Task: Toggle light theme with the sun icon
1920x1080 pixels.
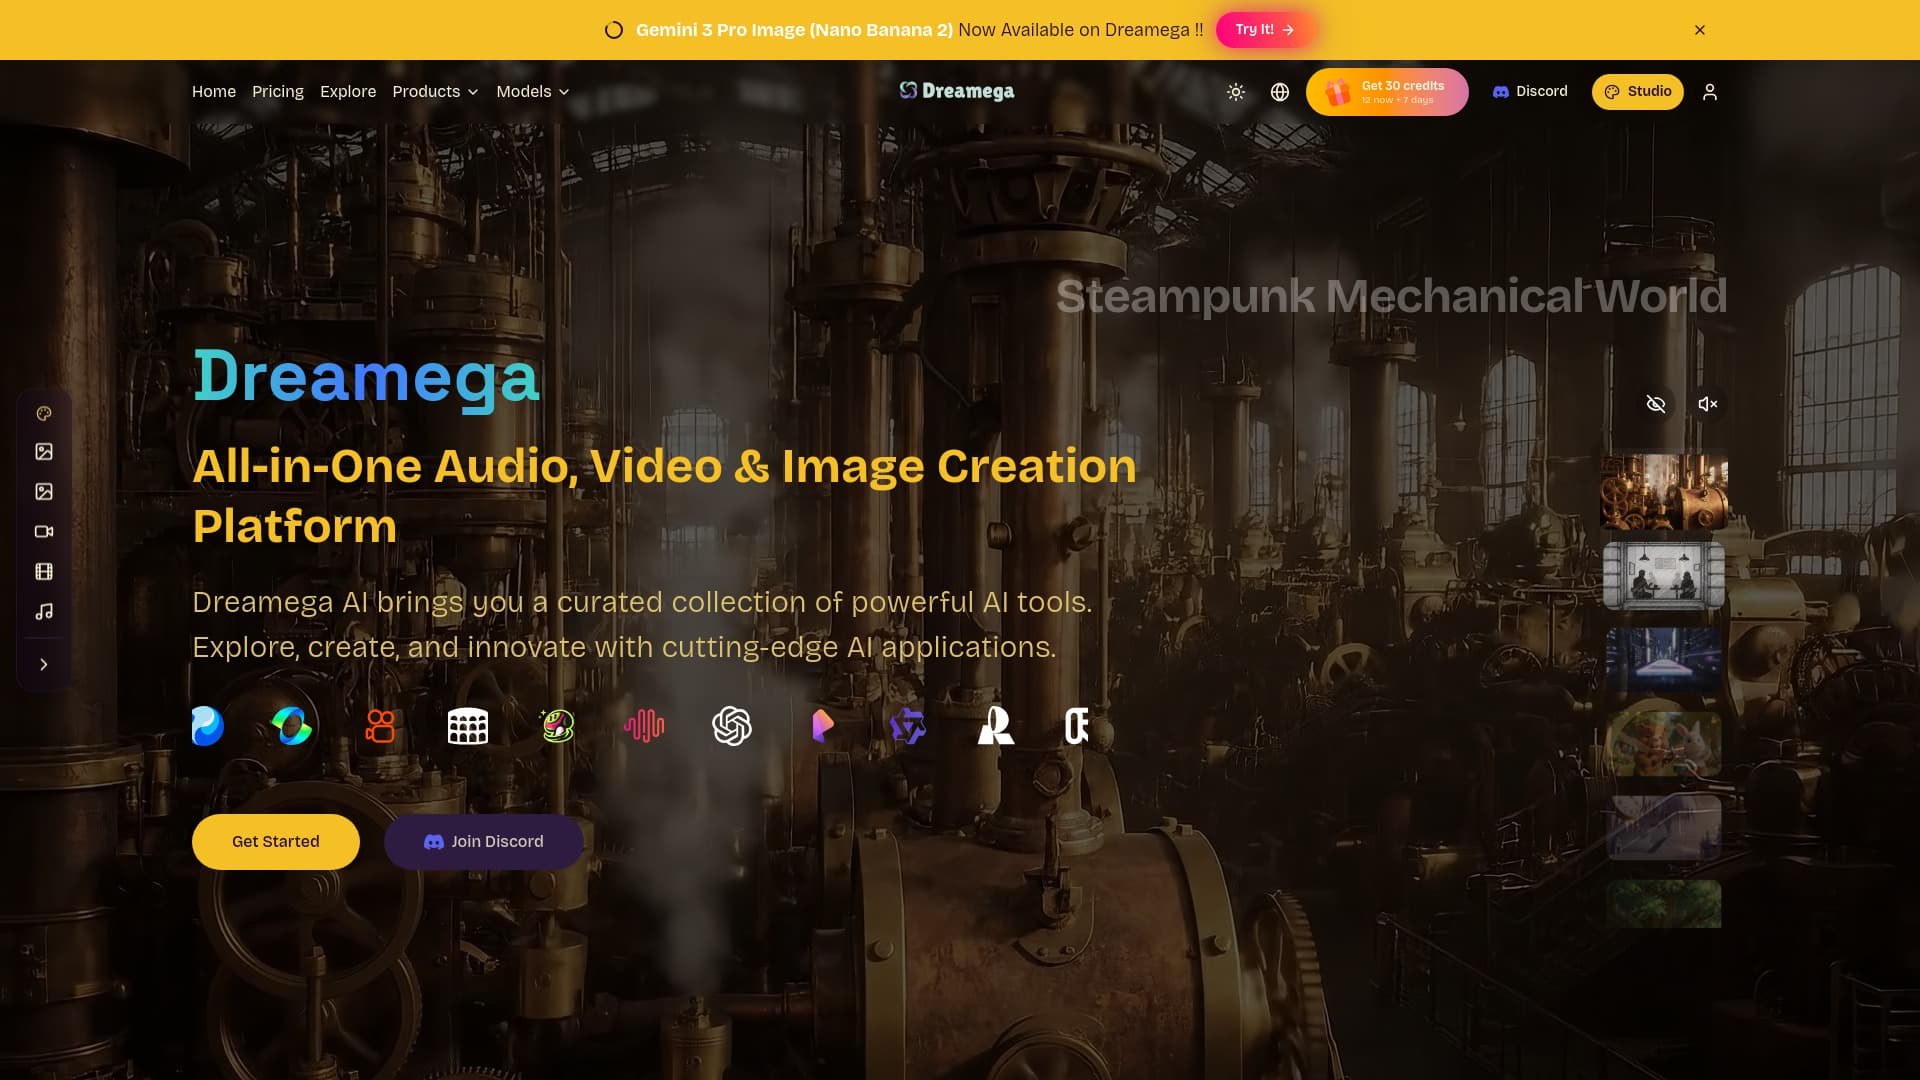Action: pyautogui.click(x=1236, y=91)
